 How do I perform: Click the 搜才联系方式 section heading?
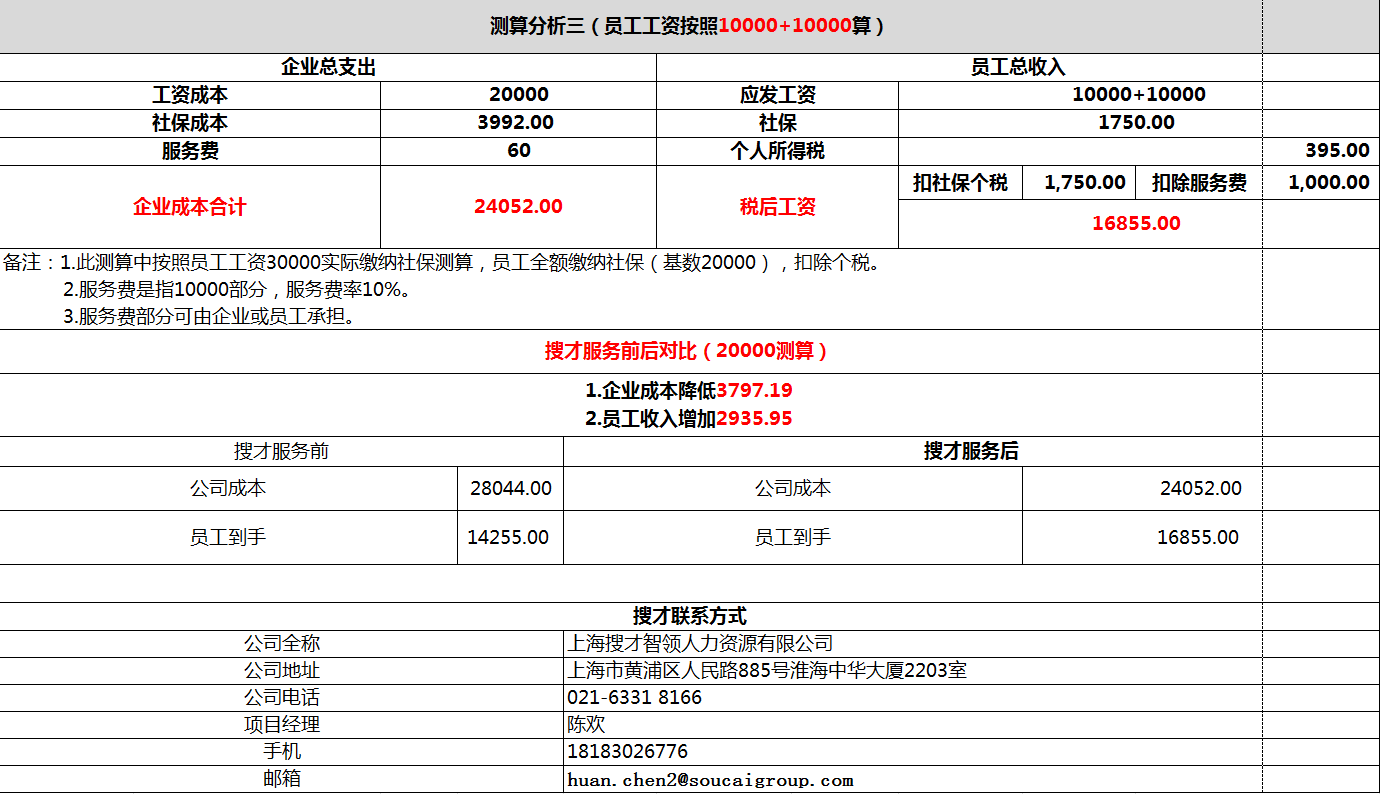pos(690,616)
